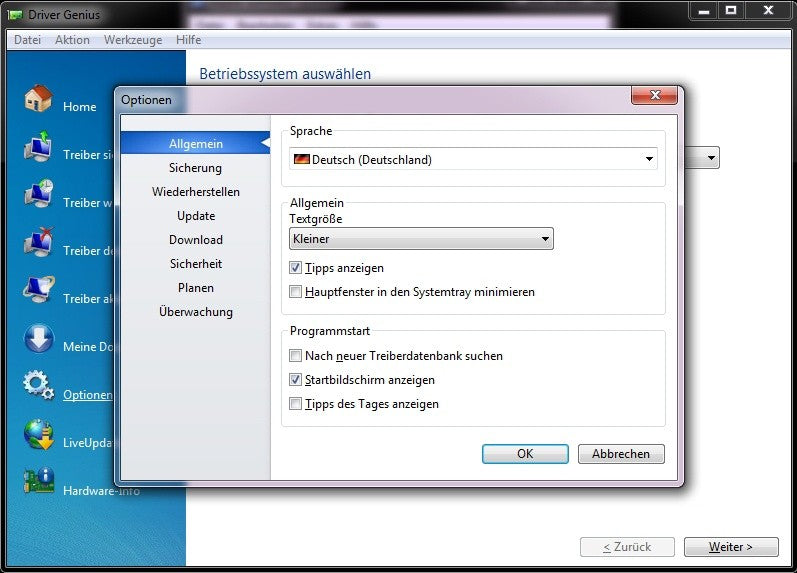
Task: Select the Allgemein options category
Action: pos(196,143)
